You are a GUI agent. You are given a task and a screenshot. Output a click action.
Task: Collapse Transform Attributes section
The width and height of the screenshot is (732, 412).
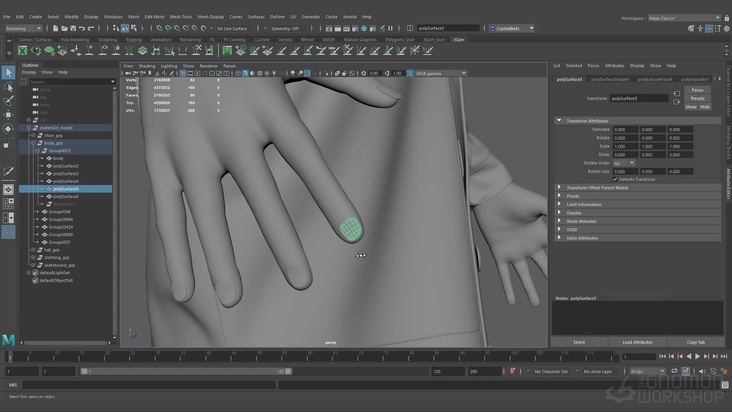[559, 121]
